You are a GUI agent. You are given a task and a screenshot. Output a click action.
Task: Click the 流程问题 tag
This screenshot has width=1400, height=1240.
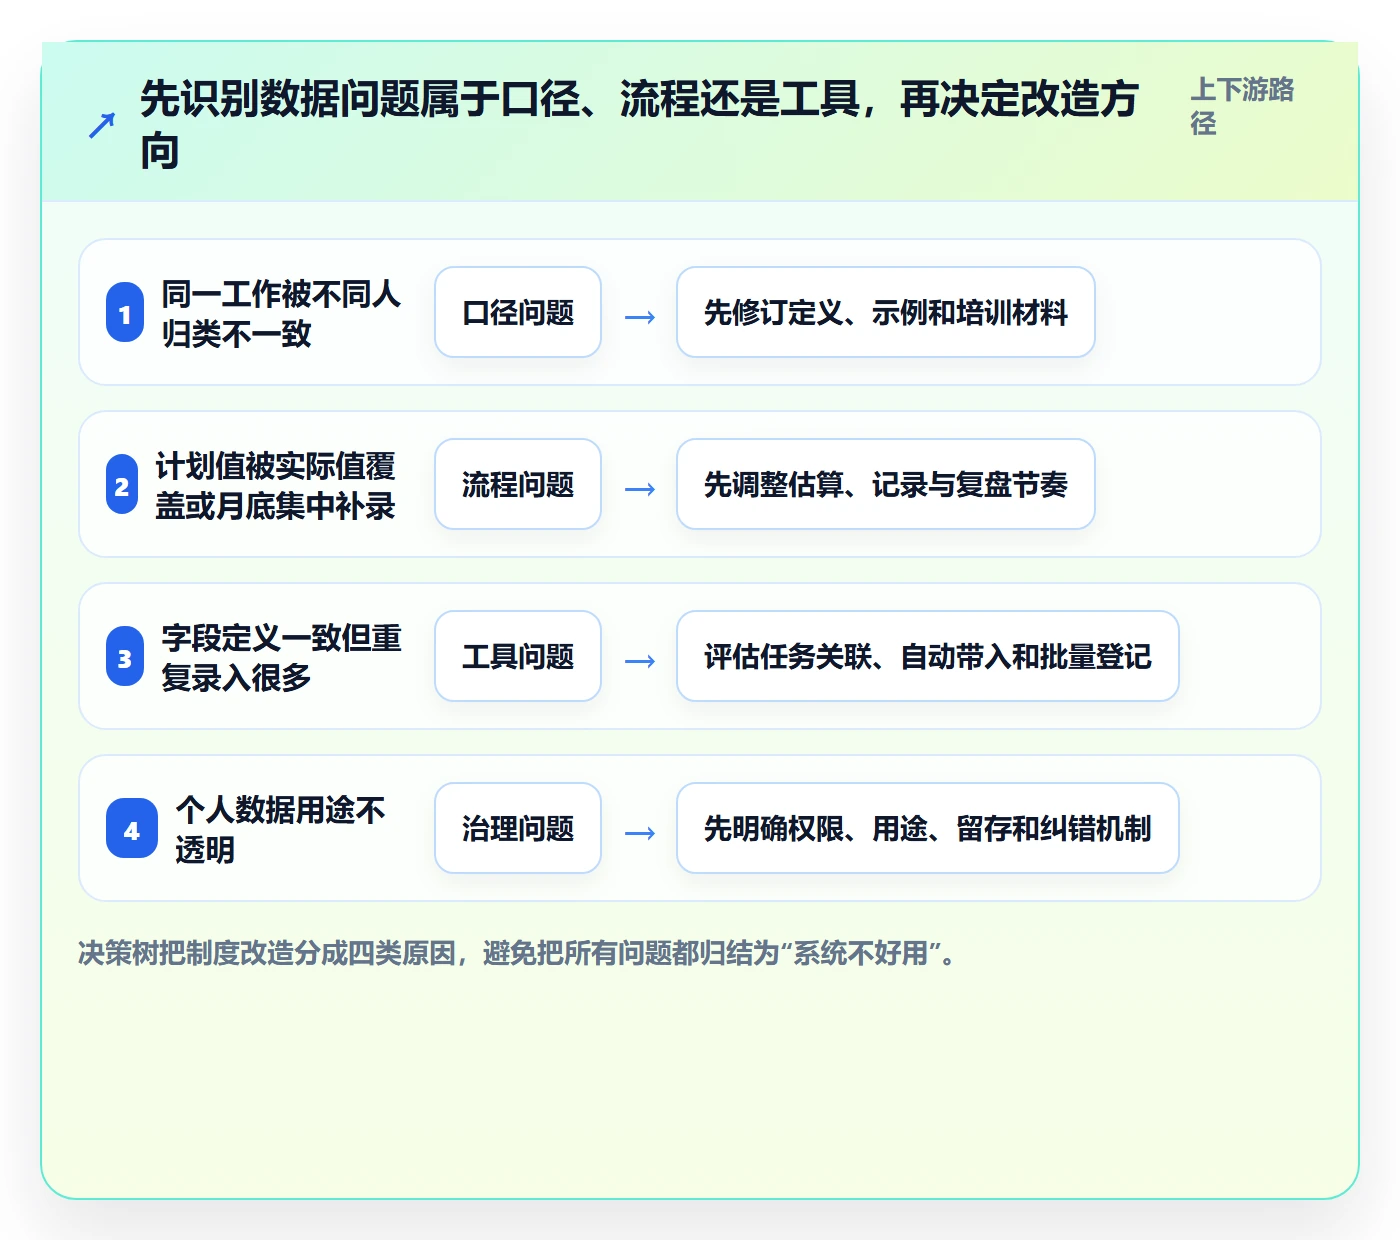(x=518, y=484)
